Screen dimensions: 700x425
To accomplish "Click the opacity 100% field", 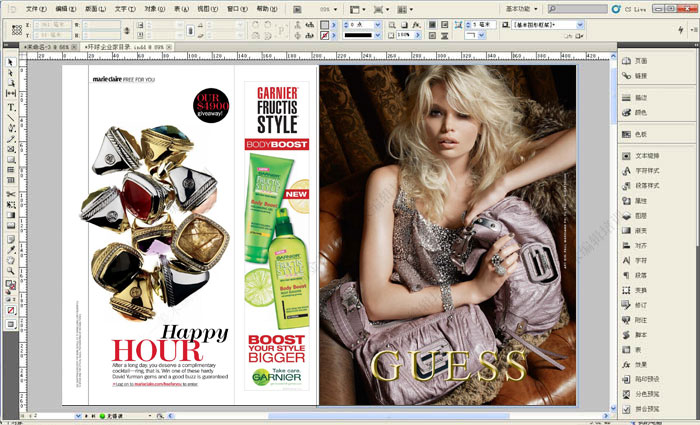I will pyautogui.click(x=404, y=35).
